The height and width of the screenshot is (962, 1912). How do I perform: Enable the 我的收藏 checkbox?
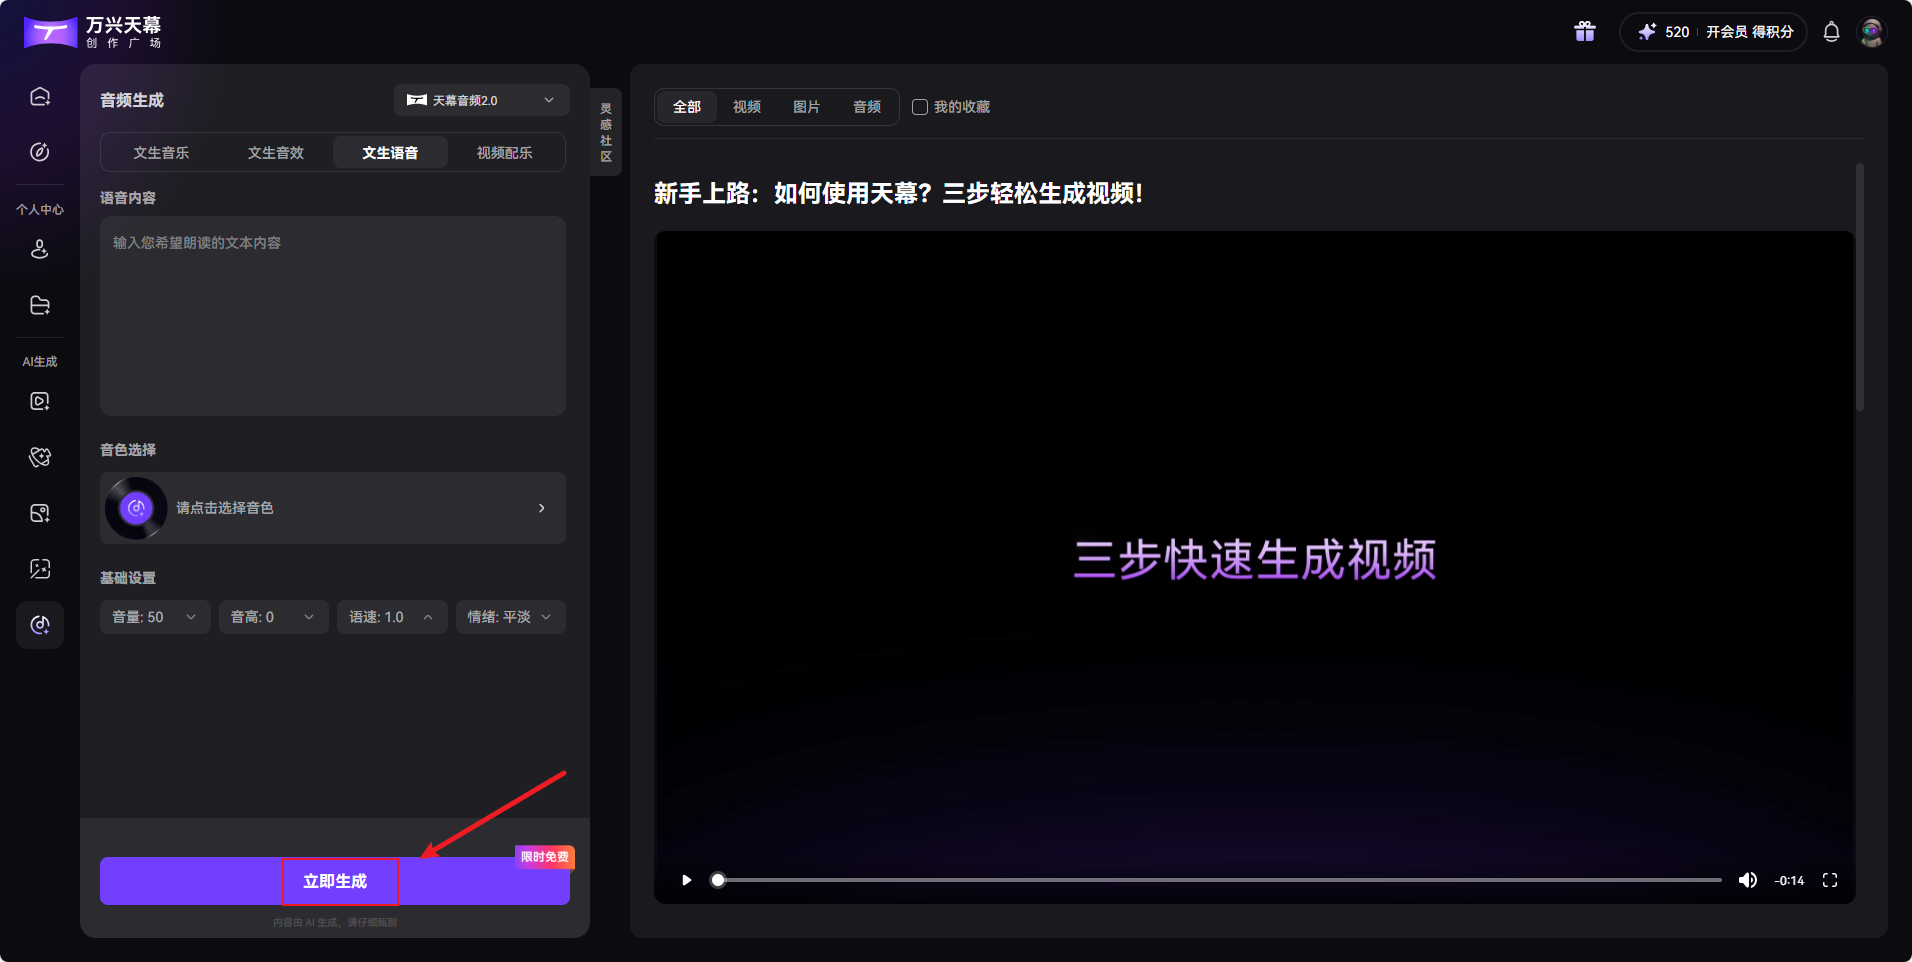tap(920, 107)
